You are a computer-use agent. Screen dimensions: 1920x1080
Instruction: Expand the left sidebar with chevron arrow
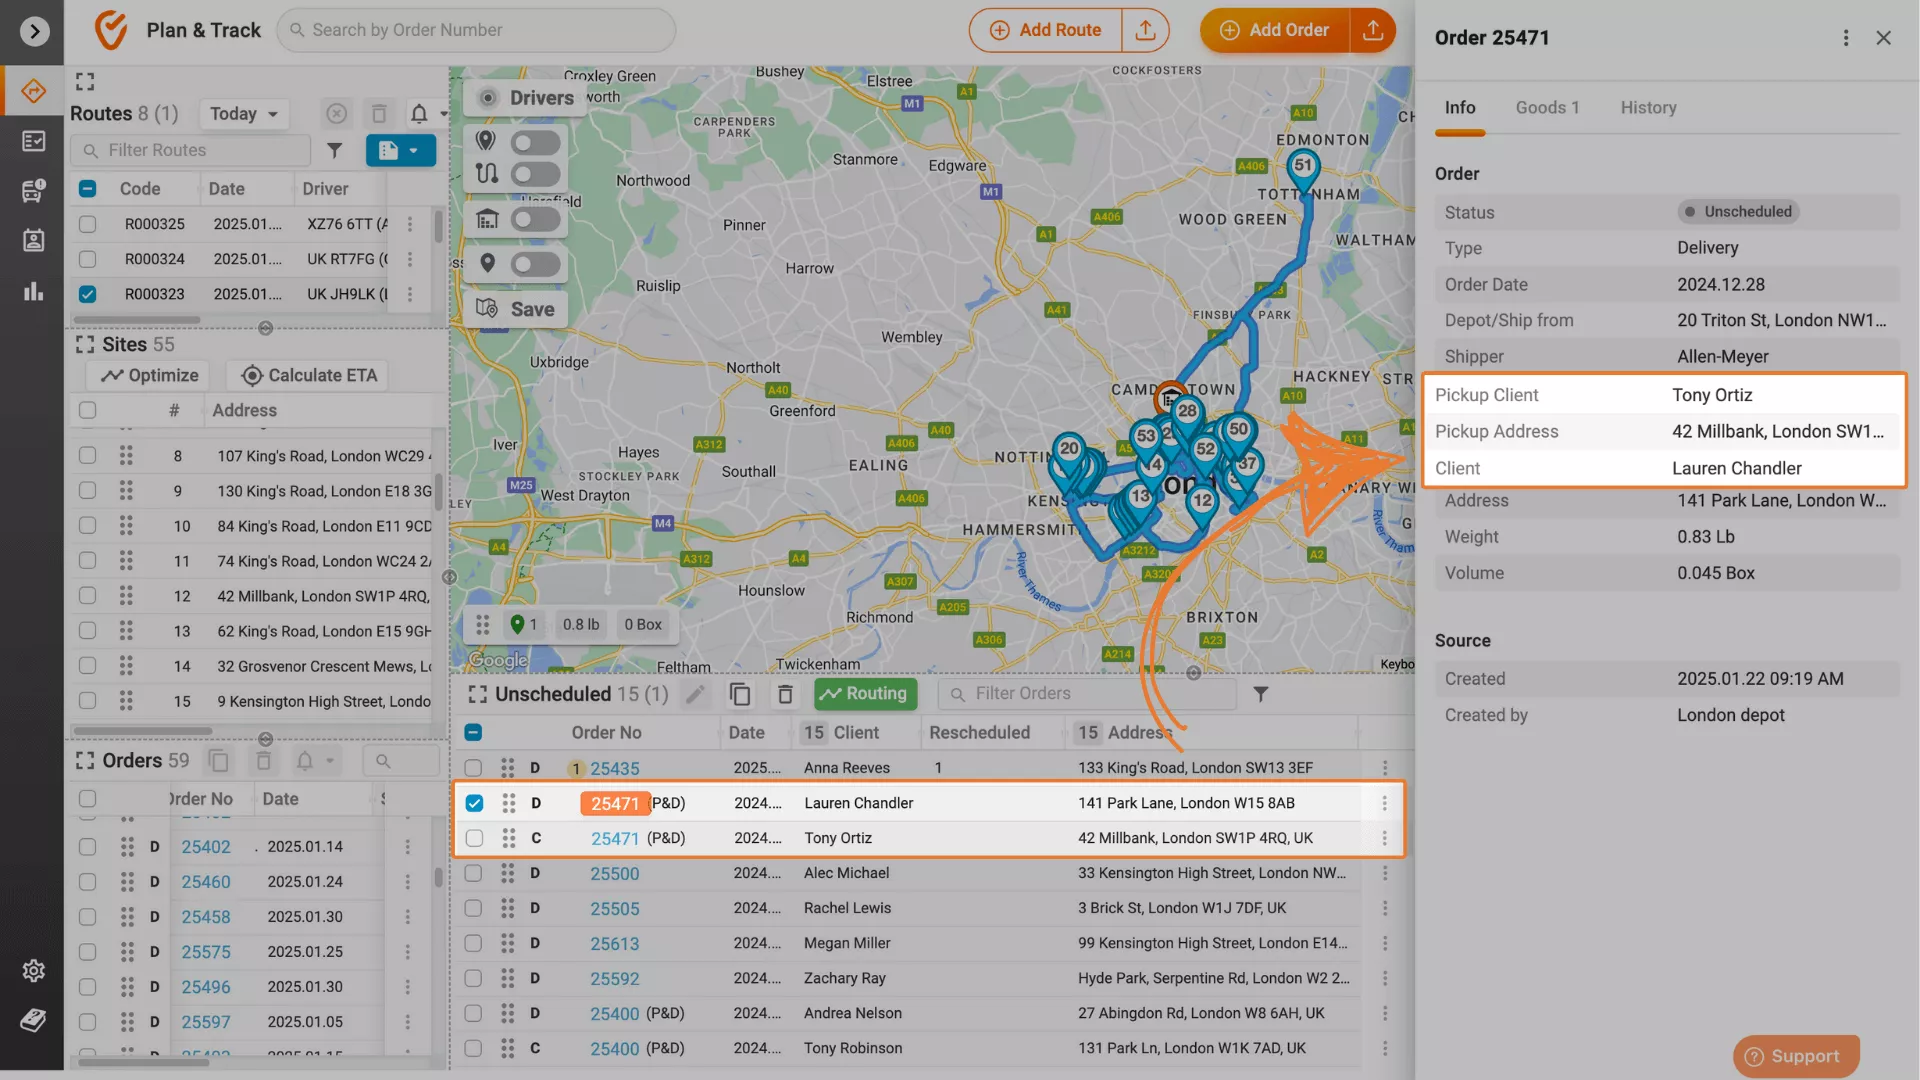click(34, 31)
